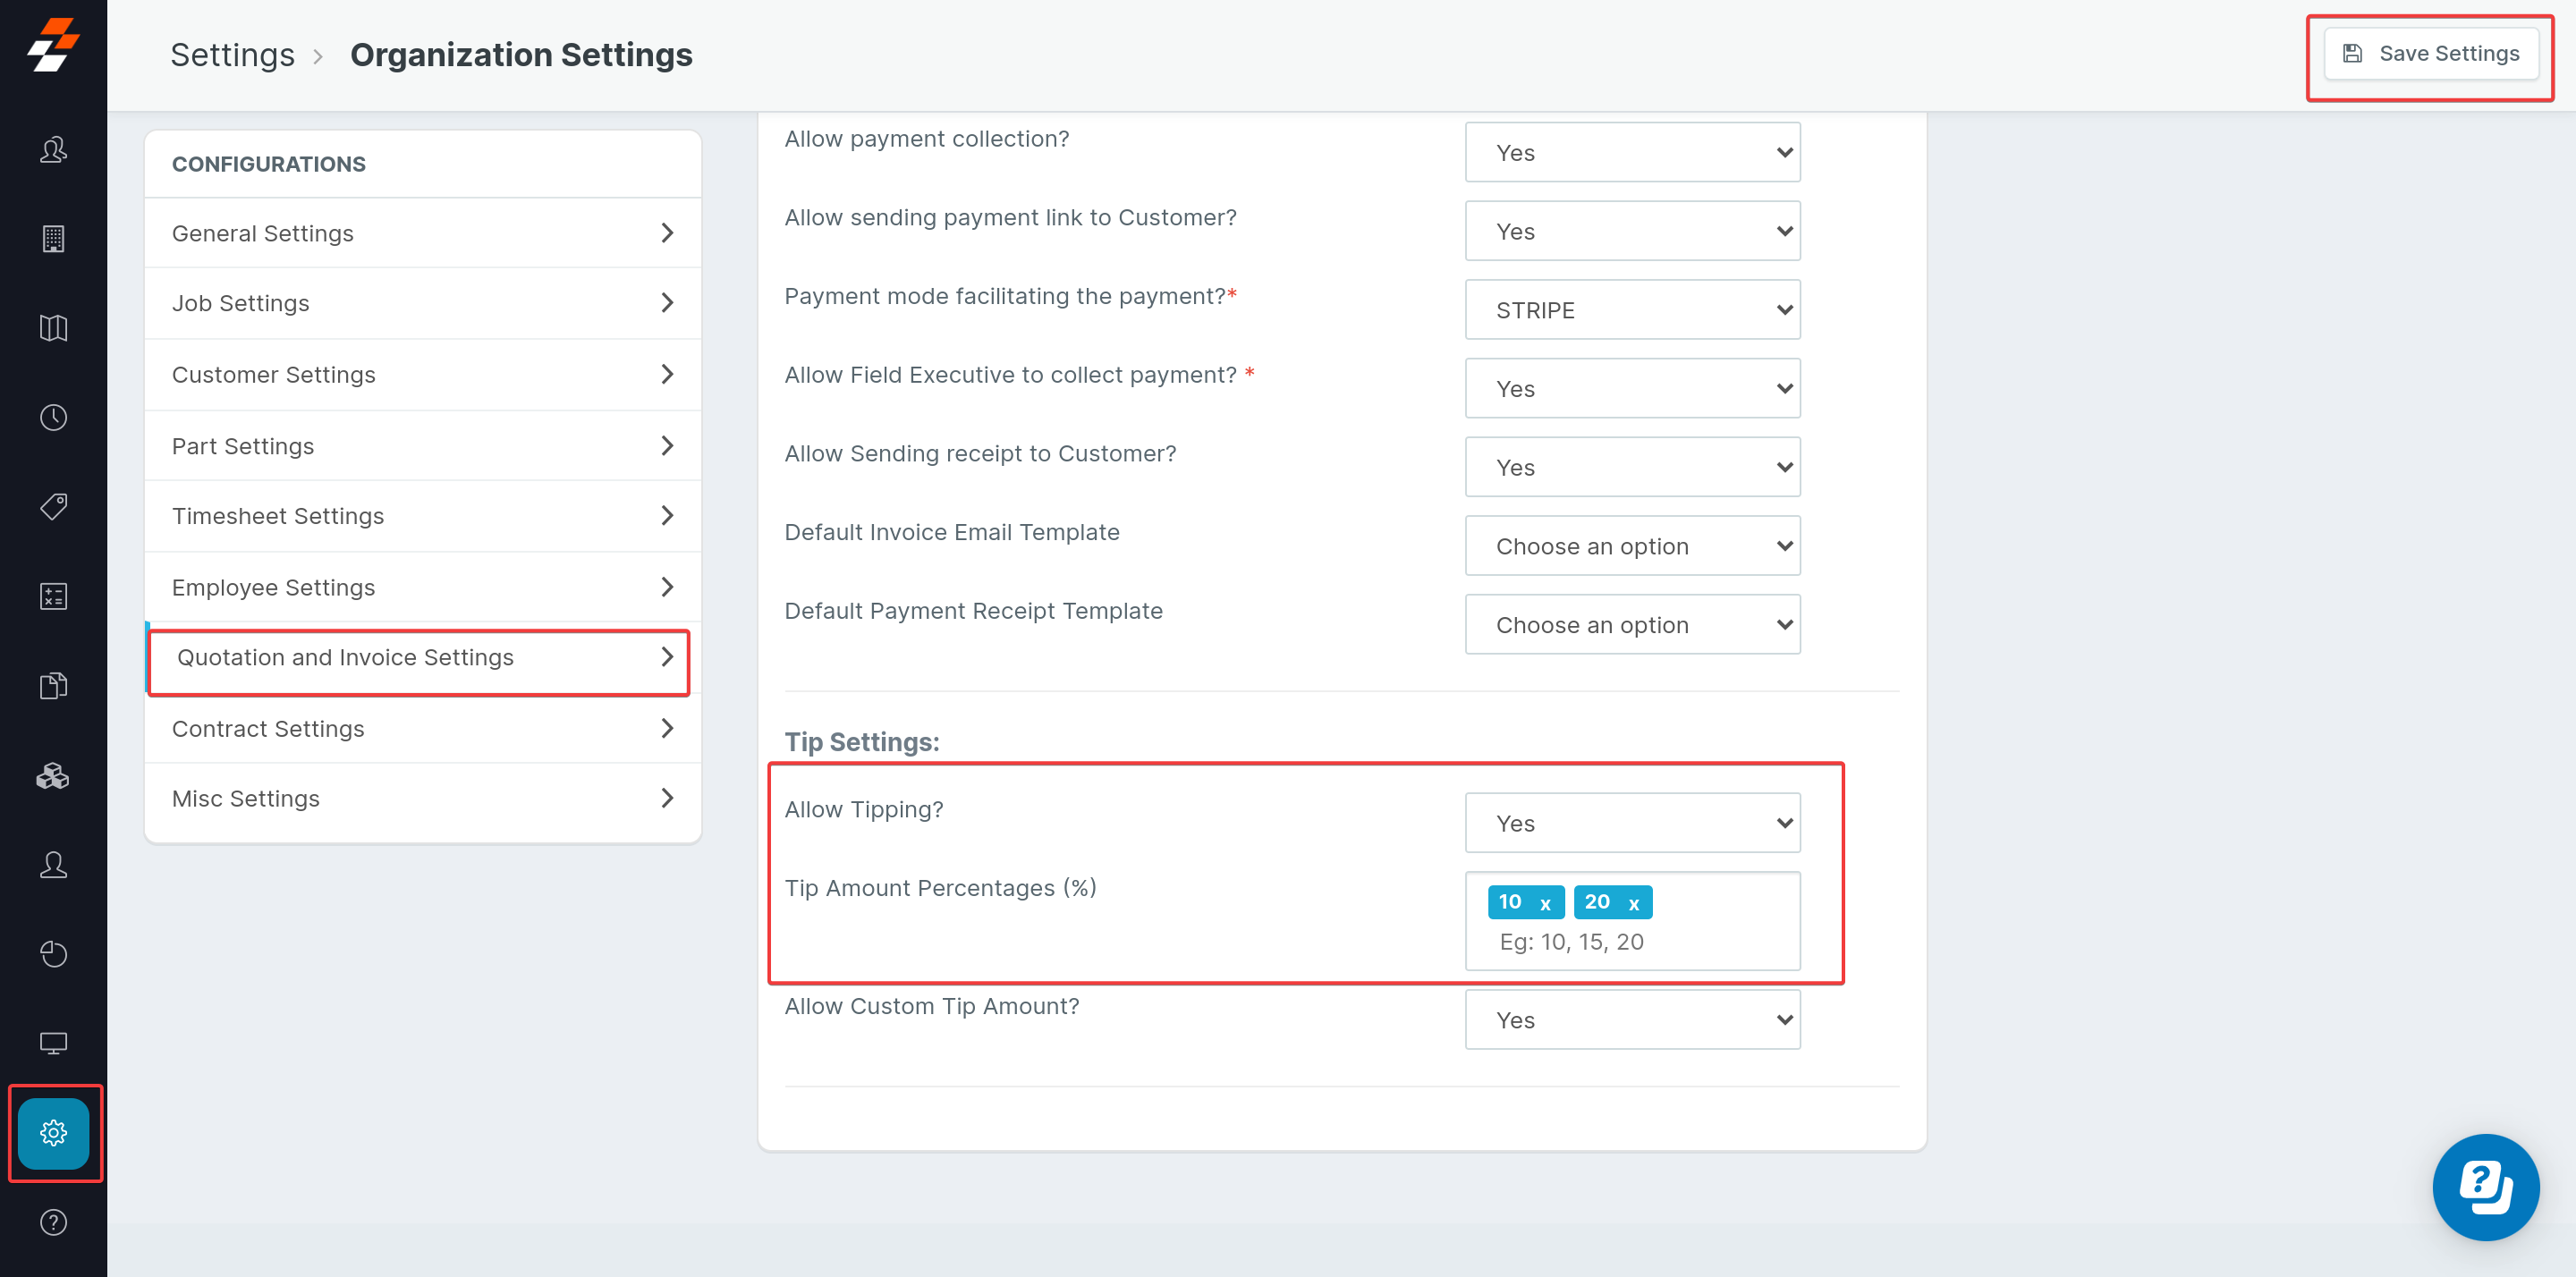Click the stacked cubes inventory icon
This screenshot has height=1277, width=2576.
[53, 775]
